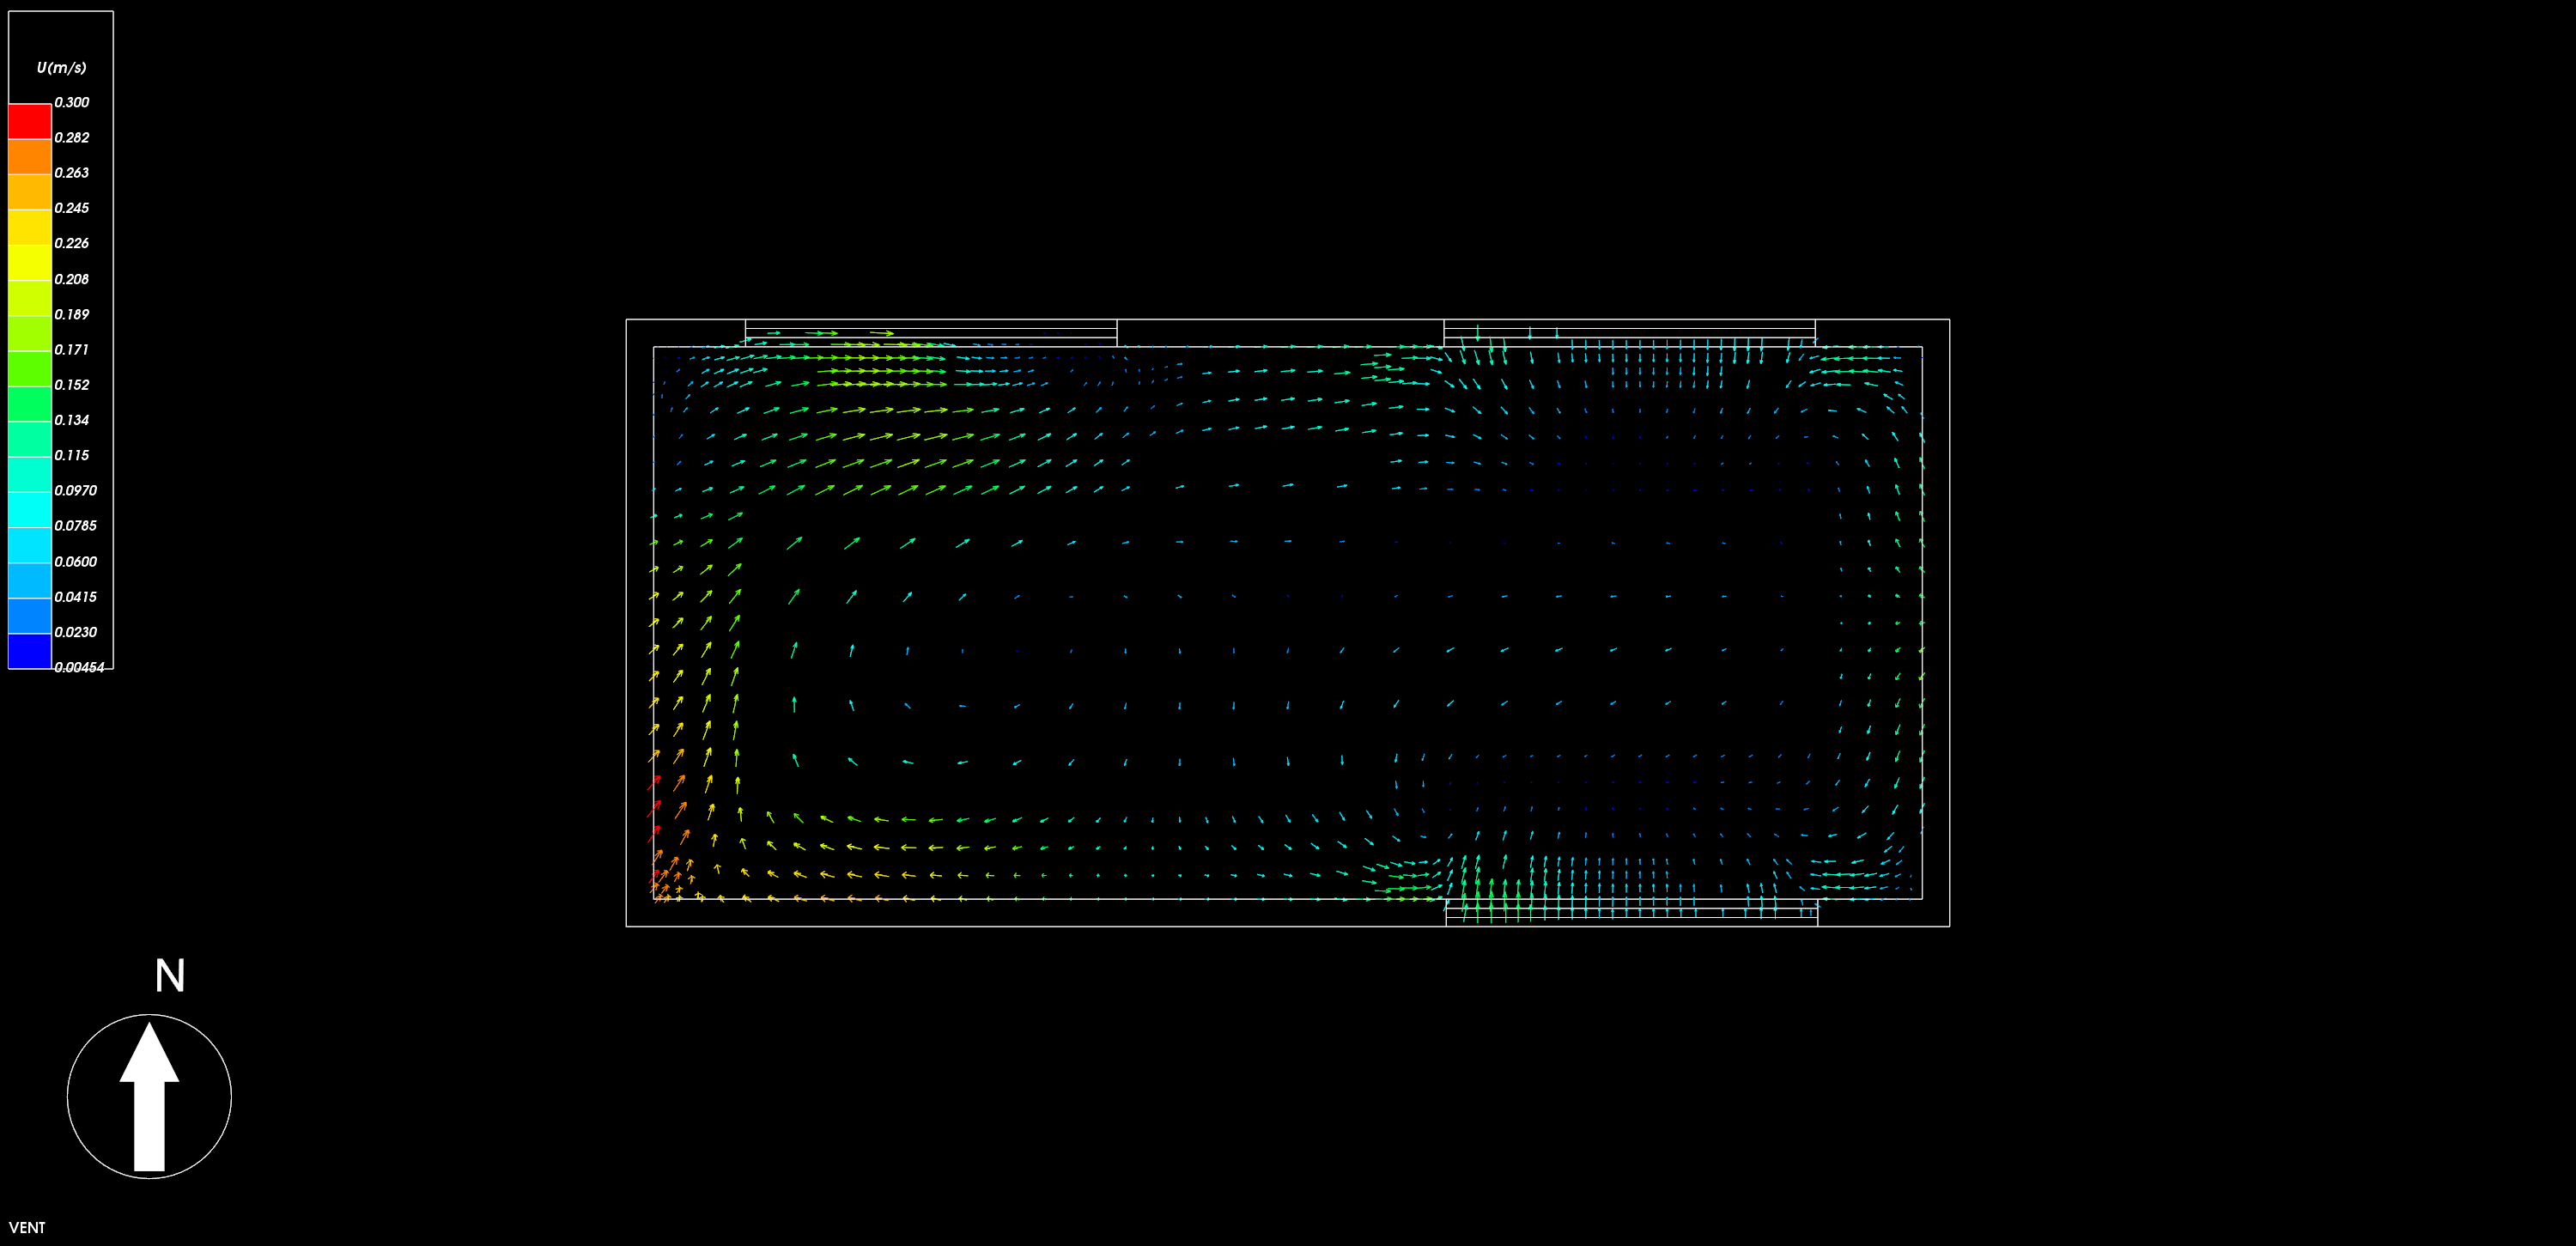Click the legend value 0.115
The width and height of the screenshot is (2576, 1246).
pyautogui.click(x=72, y=455)
